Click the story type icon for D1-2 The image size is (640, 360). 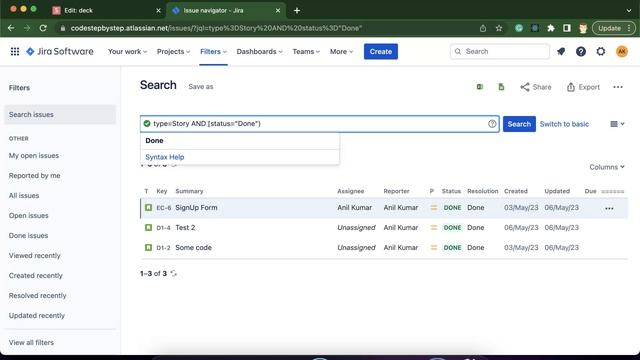click(x=148, y=247)
